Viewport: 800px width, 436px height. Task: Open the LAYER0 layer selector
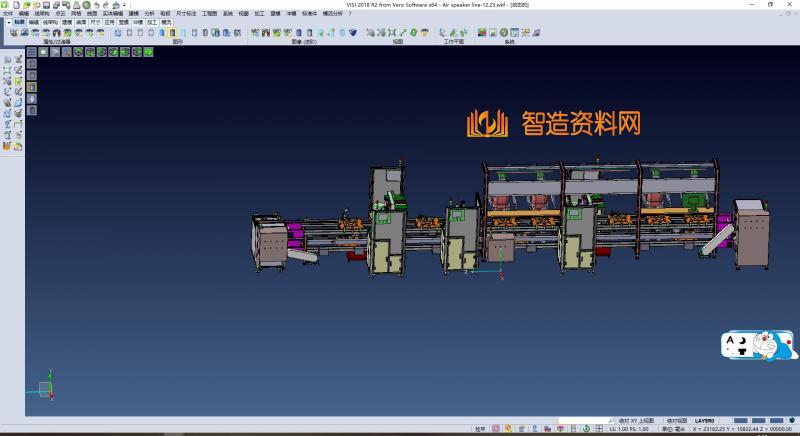[705, 421]
